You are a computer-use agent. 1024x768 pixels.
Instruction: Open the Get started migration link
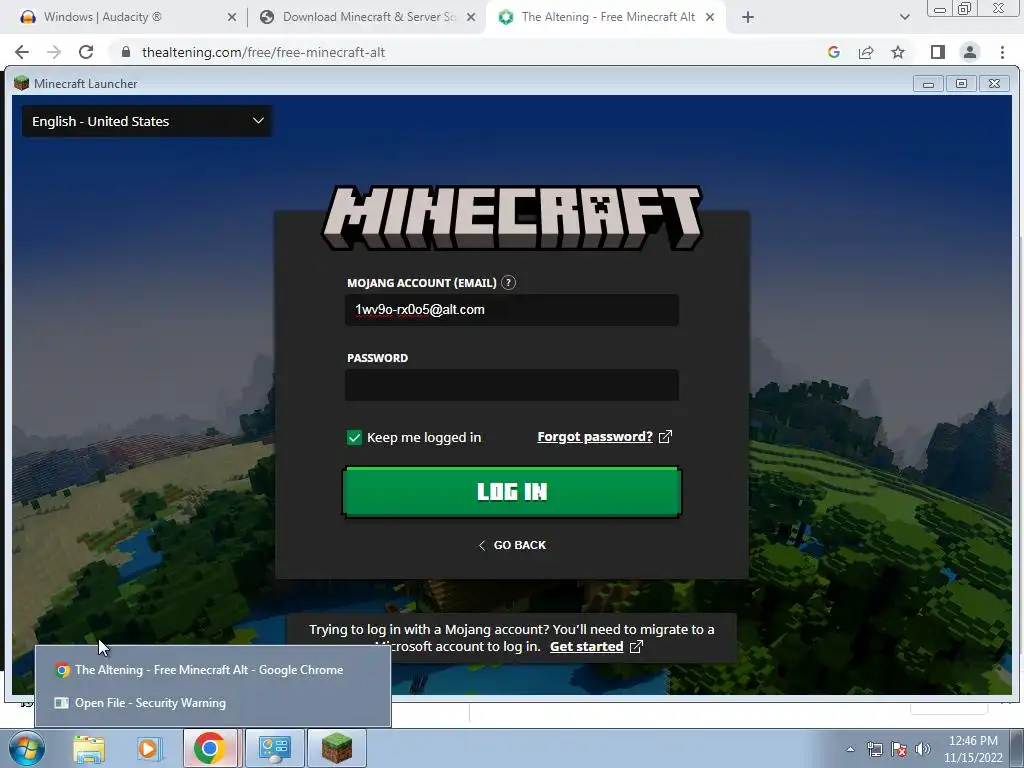pyautogui.click(x=586, y=647)
